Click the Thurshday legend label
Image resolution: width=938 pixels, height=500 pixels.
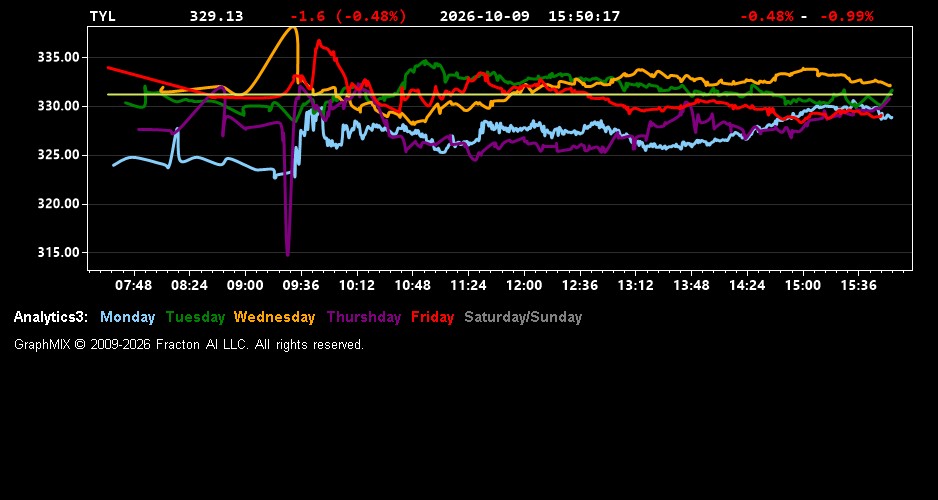(364, 318)
